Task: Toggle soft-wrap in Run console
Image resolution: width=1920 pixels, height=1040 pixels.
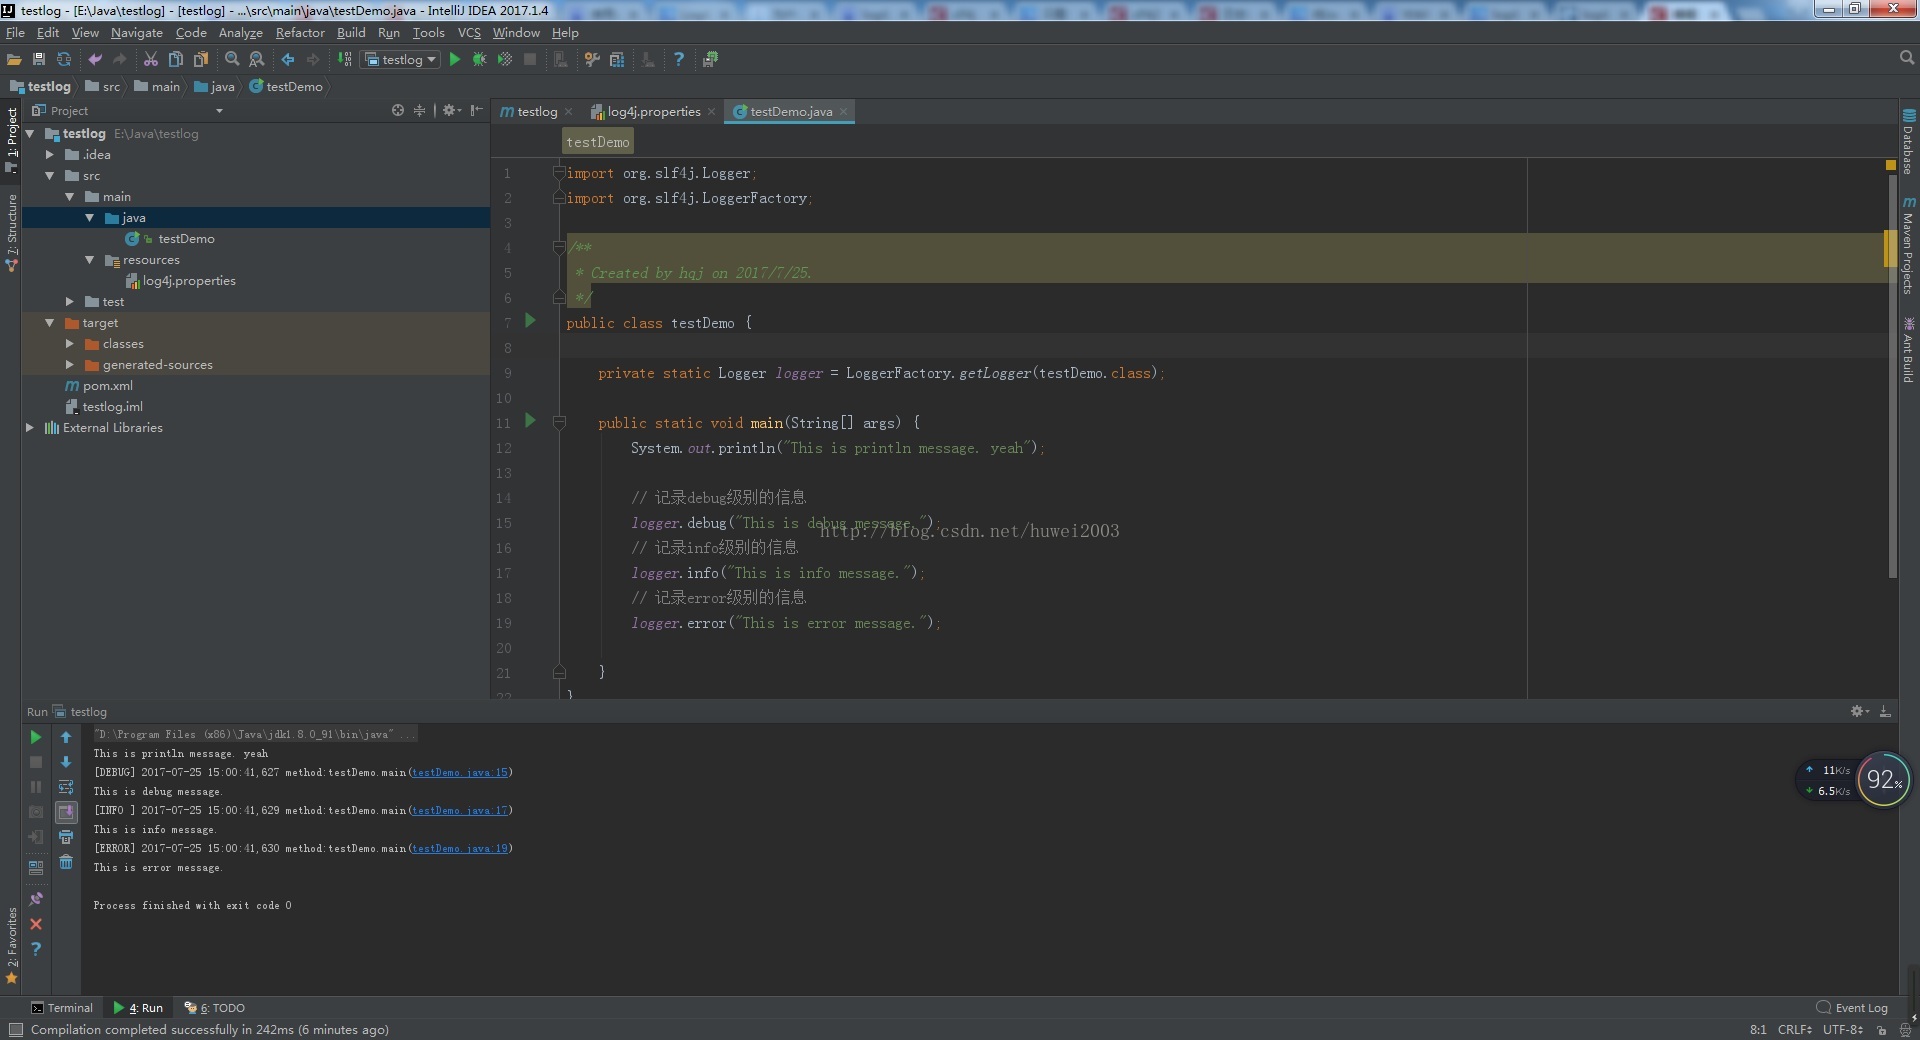Action: [x=66, y=787]
